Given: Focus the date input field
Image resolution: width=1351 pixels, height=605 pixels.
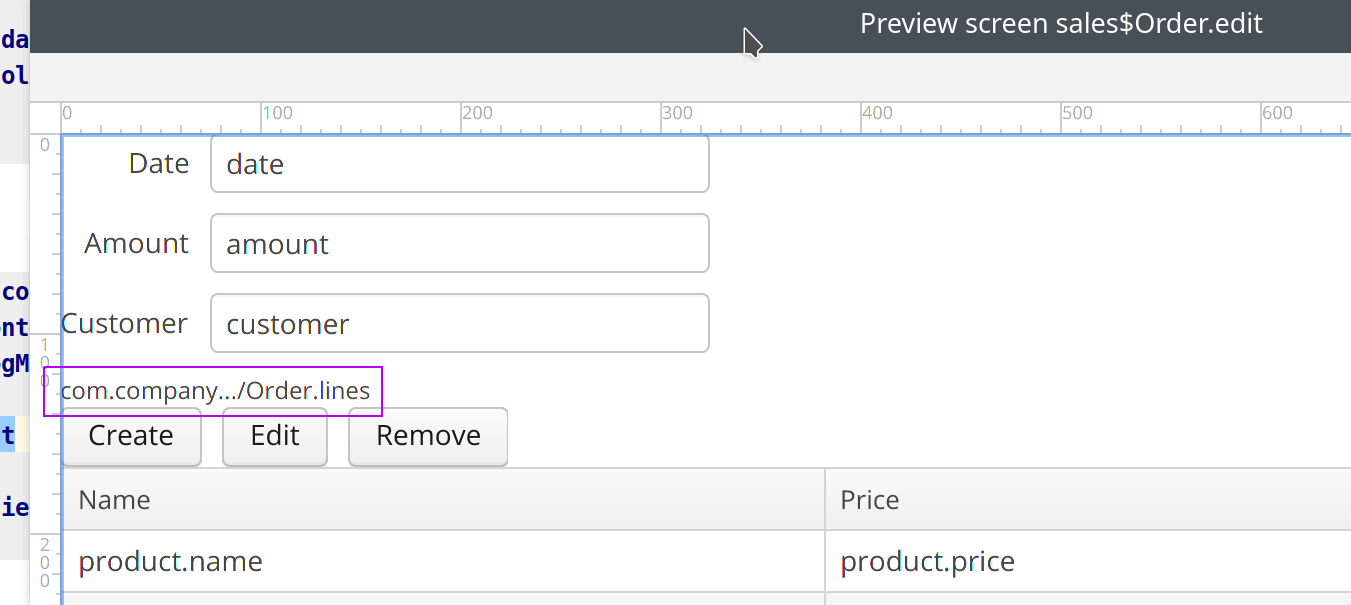Looking at the screenshot, I should 459,164.
